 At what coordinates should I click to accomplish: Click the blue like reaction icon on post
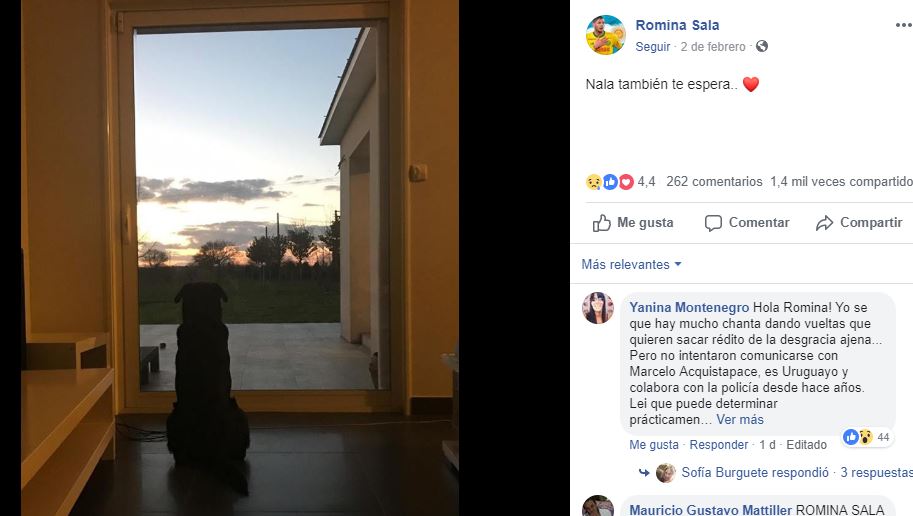pos(610,182)
